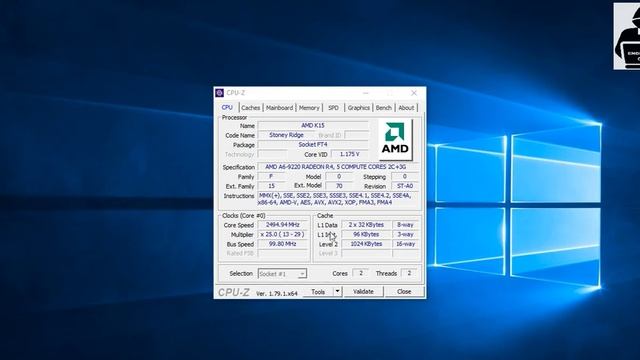Click the Revision value ST-A0

[x=405, y=186]
